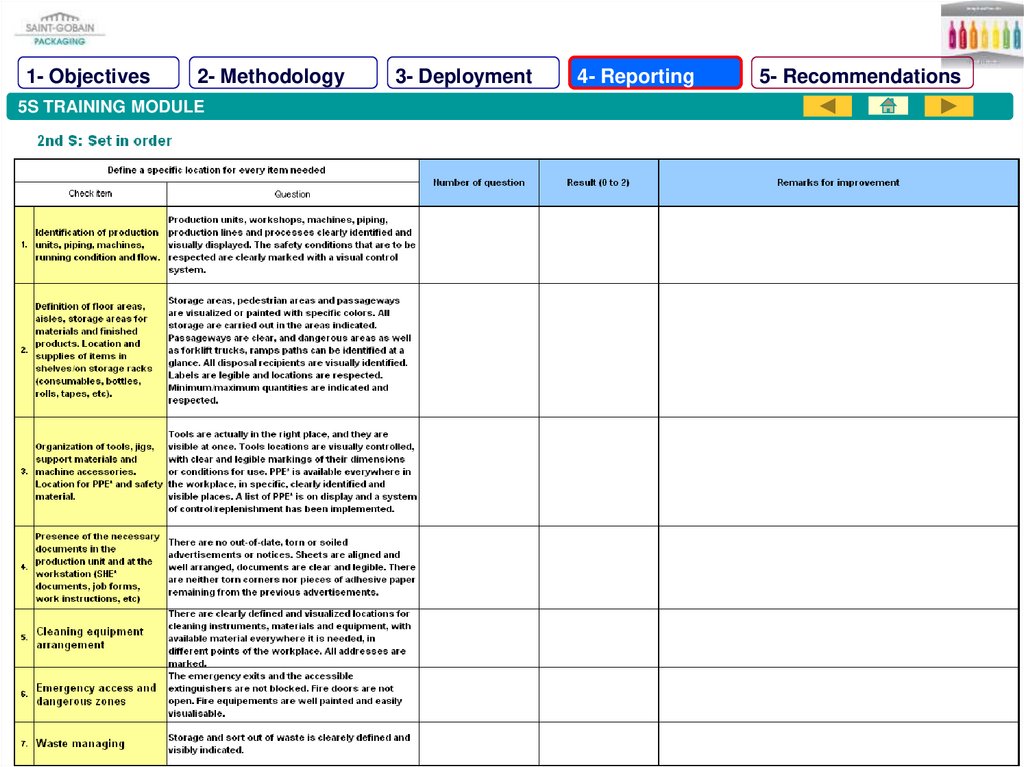Open the 2- Methodology tab
Viewport: 1024px width, 767px height.
pyautogui.click(x=283, y=76)
